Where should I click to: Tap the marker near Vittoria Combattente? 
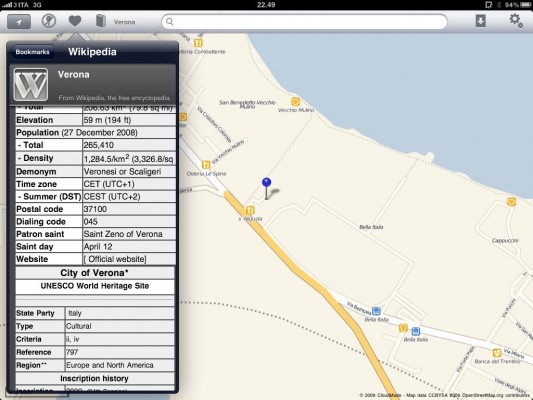[198, 43]
